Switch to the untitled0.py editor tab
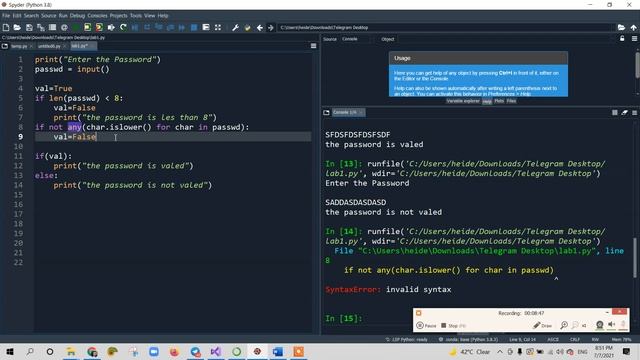640x360 pixels. coord(49,46)
